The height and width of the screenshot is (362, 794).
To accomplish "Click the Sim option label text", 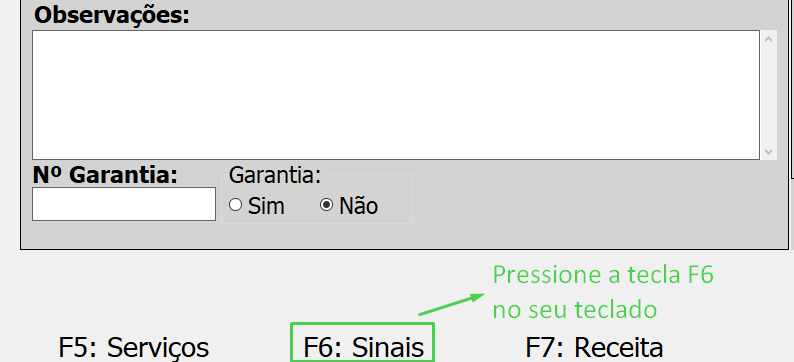I will tap(266, 206).
